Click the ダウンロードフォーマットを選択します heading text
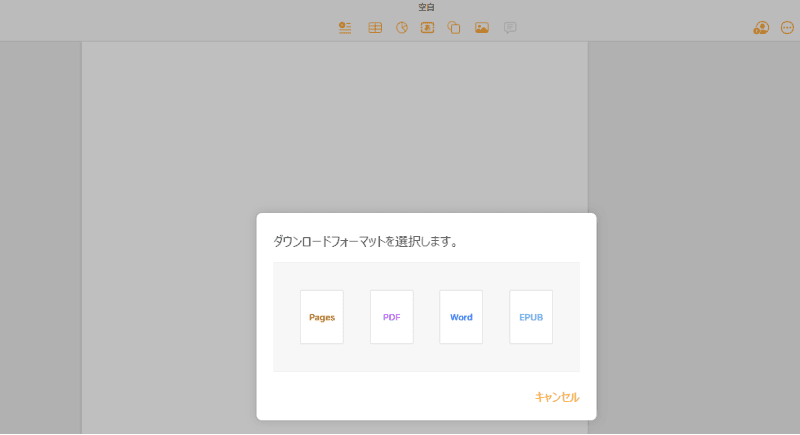The width and height of the screenshot is (800, 435). point(365,241)
